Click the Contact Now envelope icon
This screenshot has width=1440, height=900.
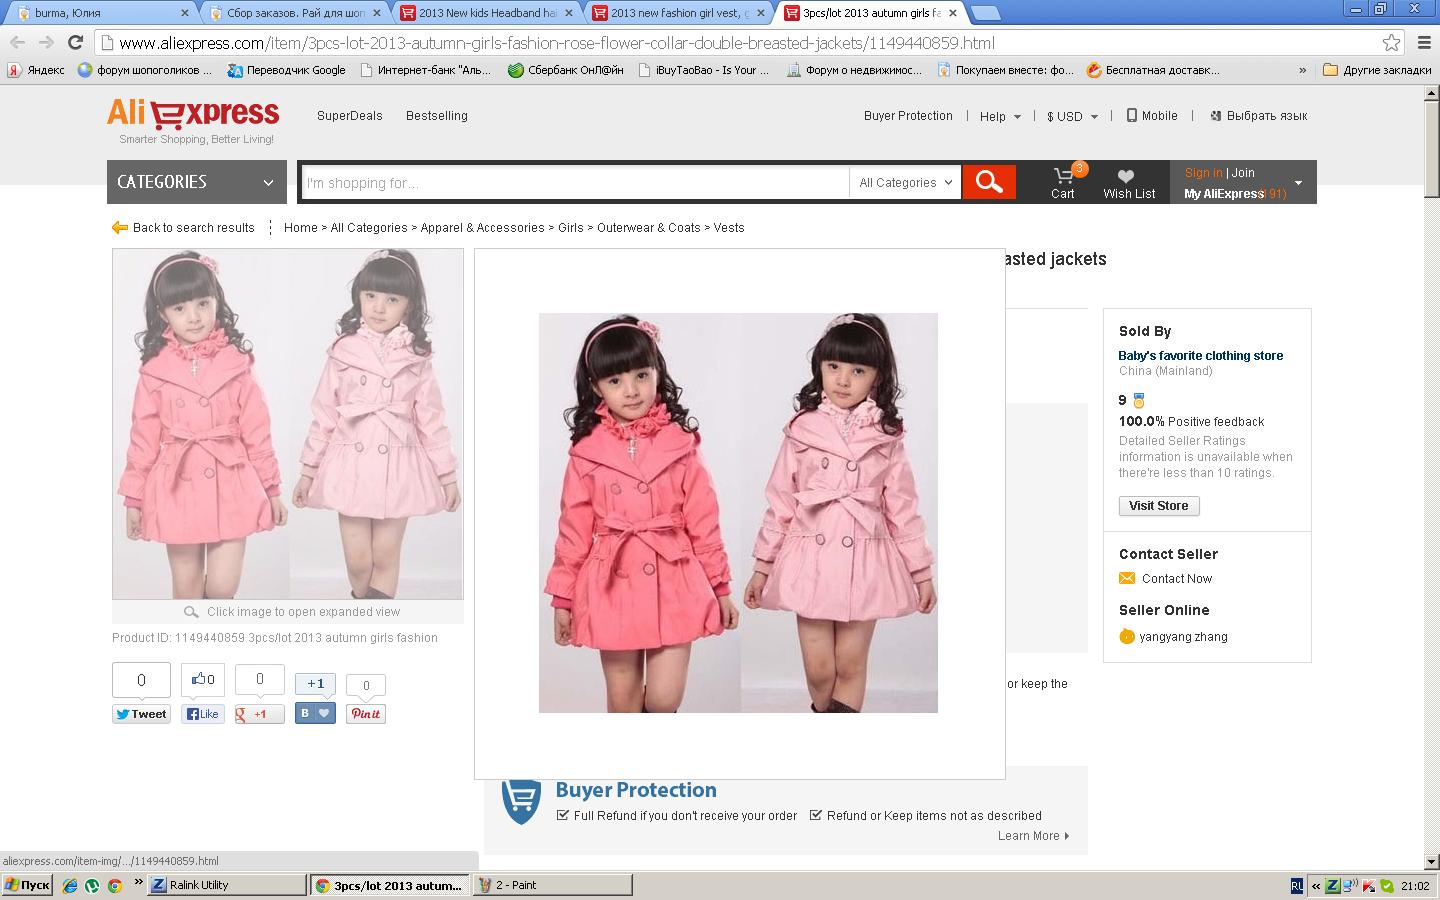tap(1127, 578)
